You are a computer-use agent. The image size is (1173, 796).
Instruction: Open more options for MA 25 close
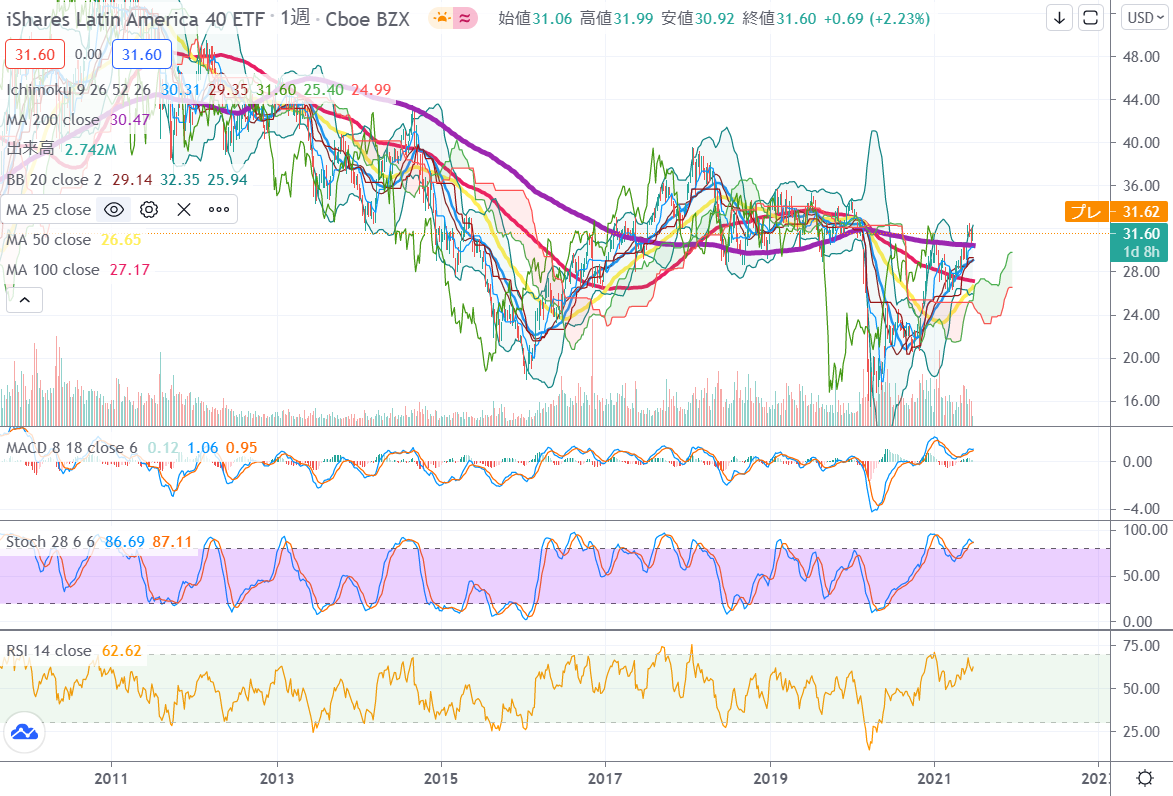[x=219, y=209]
